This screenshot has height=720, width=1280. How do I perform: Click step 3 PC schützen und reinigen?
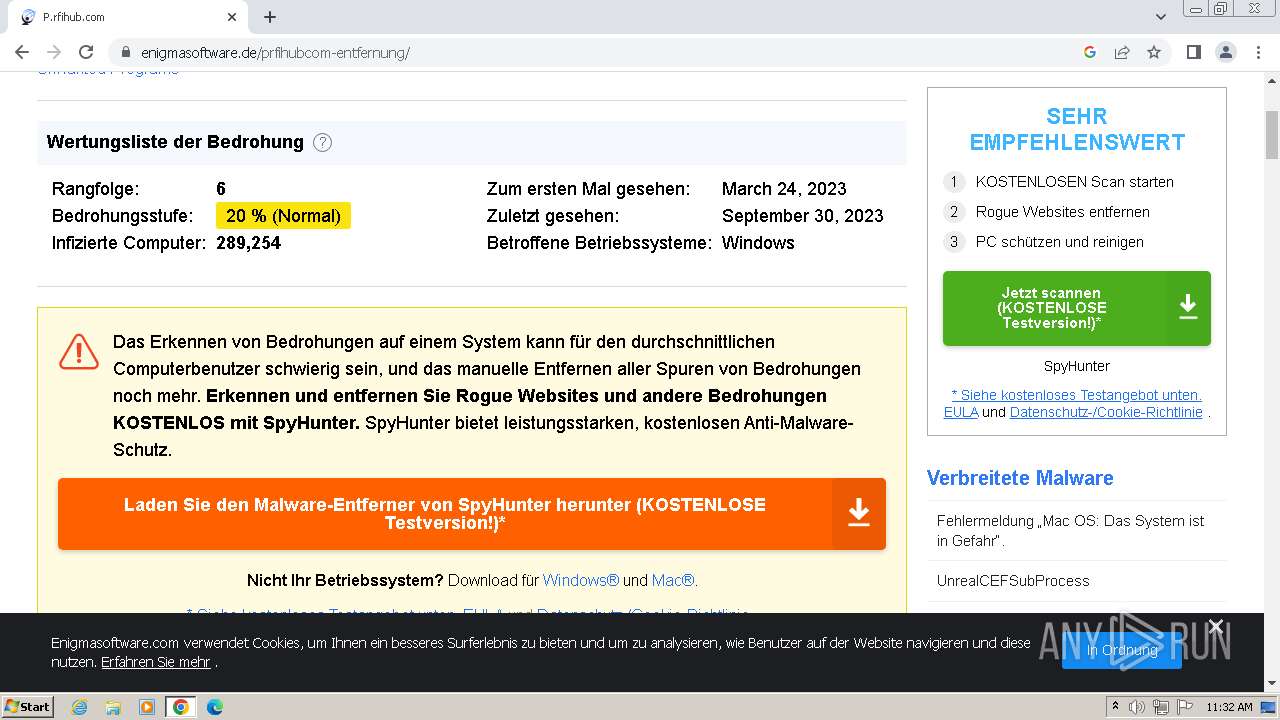1060,242
